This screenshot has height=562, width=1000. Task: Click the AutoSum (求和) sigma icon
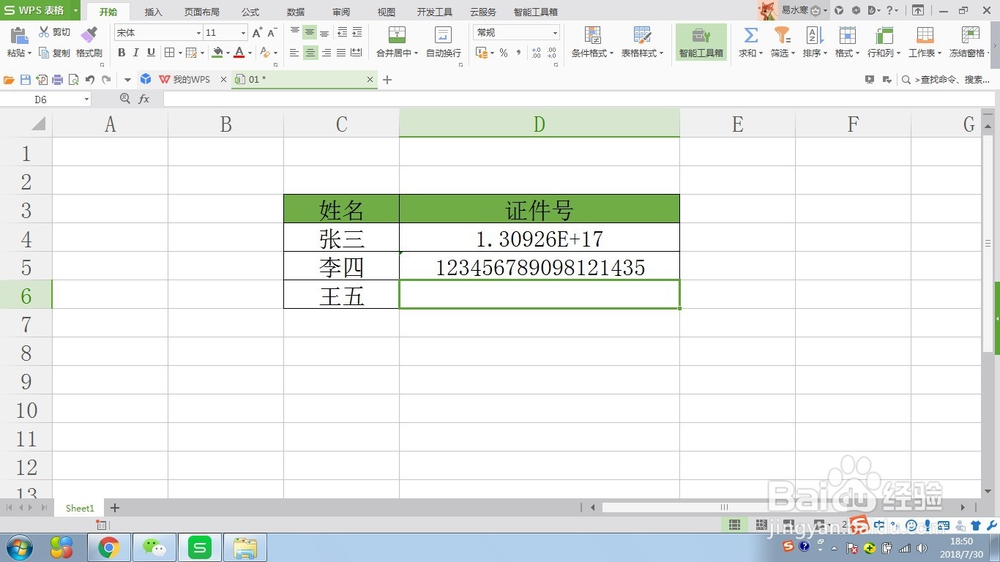pos(751,35)
